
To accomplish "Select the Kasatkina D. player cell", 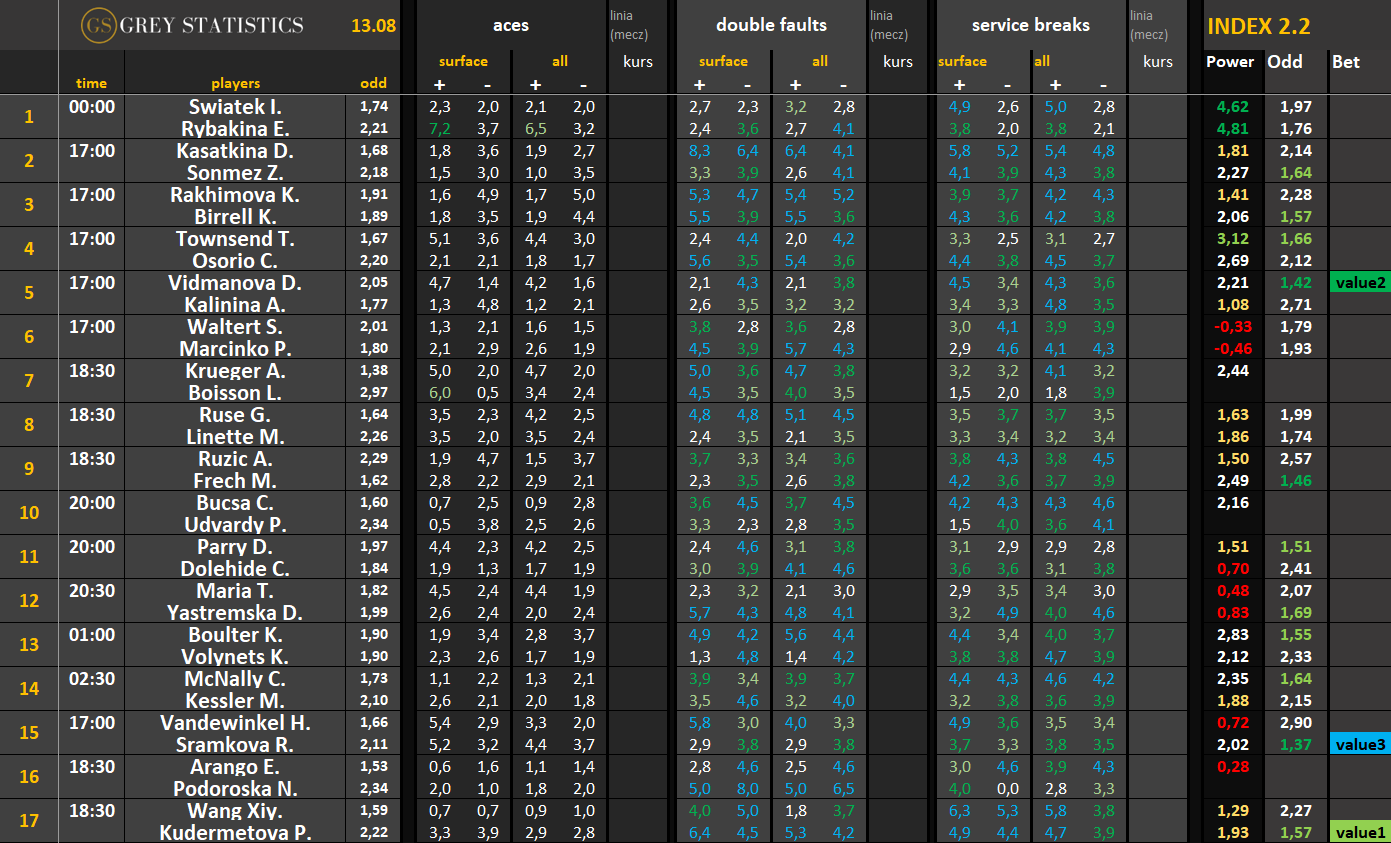I will [235, 150].
